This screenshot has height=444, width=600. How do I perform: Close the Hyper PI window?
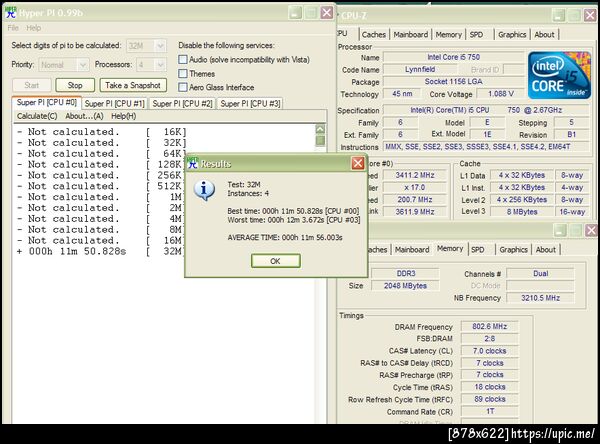326,13
